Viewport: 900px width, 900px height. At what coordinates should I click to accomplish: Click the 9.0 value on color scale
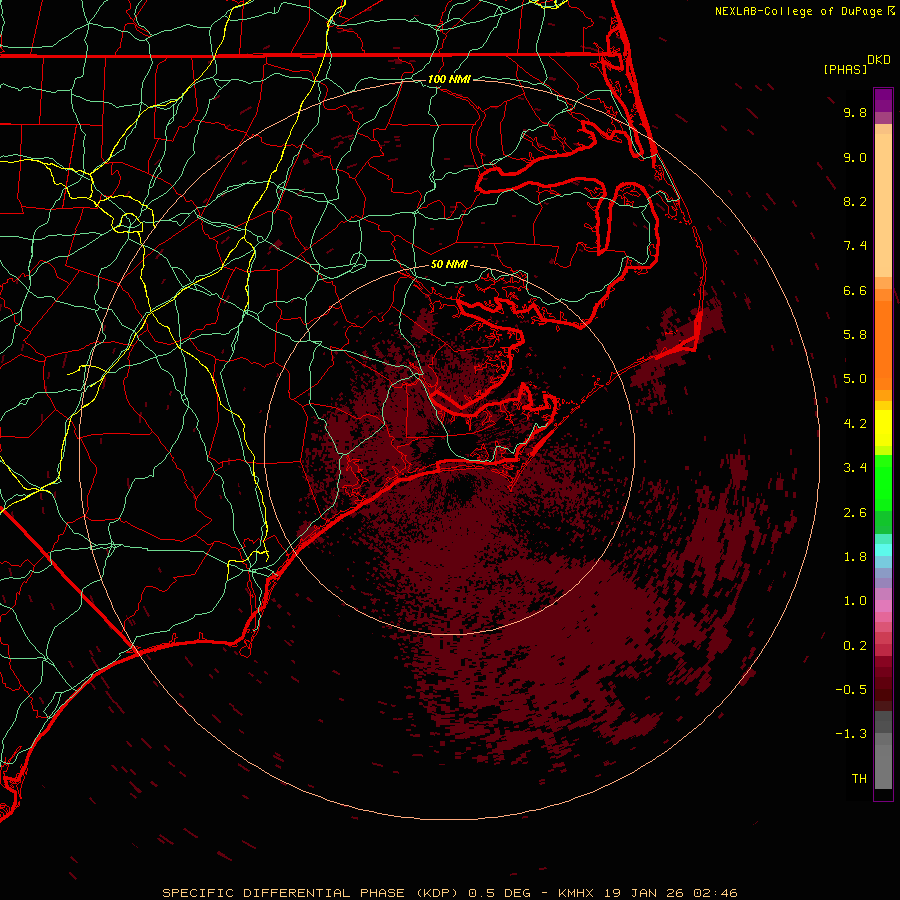pyautogui.click(x=855, y=157)
